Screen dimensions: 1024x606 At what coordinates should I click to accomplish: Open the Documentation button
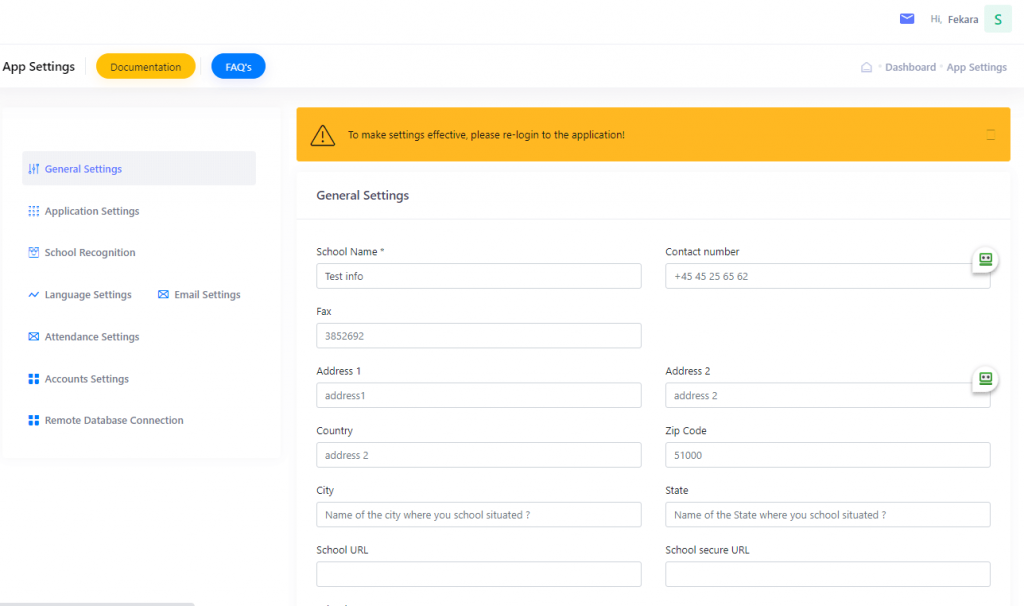click(146, 67)
